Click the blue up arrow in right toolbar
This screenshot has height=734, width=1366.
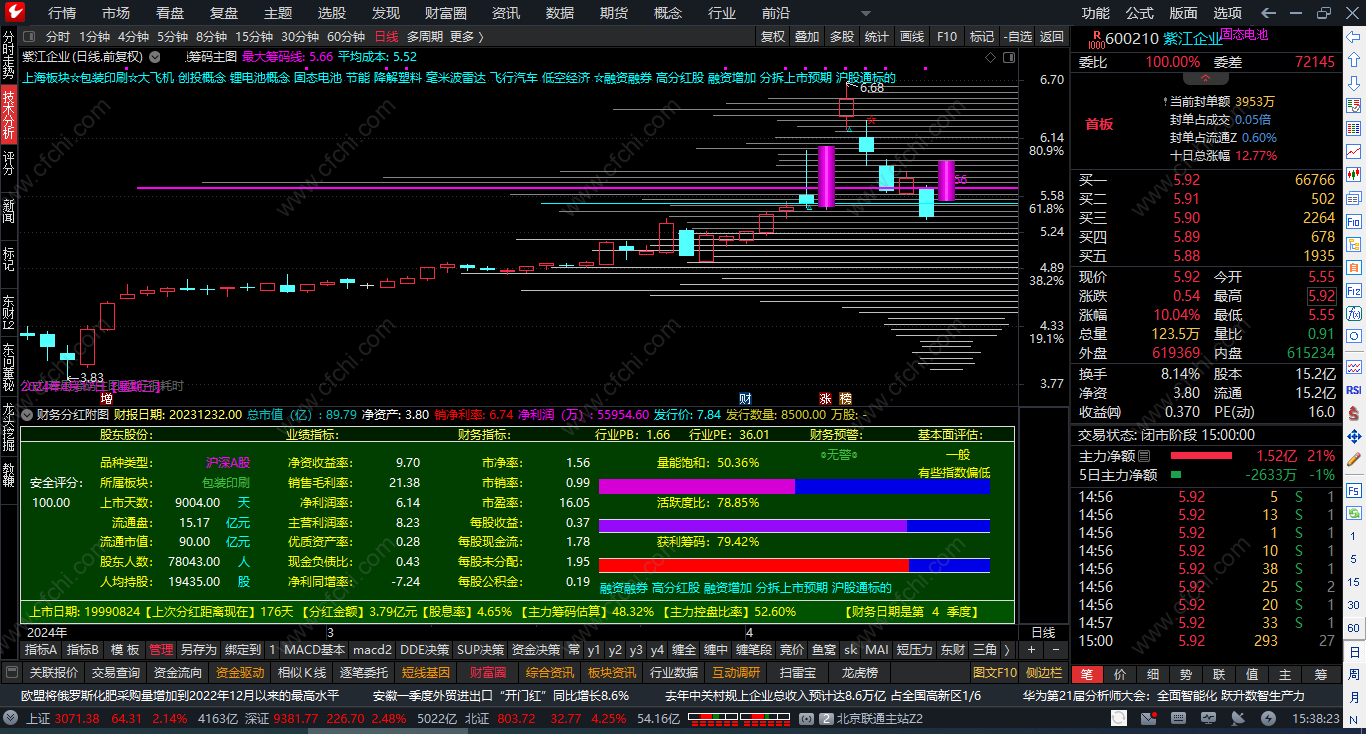(1354, 59)
